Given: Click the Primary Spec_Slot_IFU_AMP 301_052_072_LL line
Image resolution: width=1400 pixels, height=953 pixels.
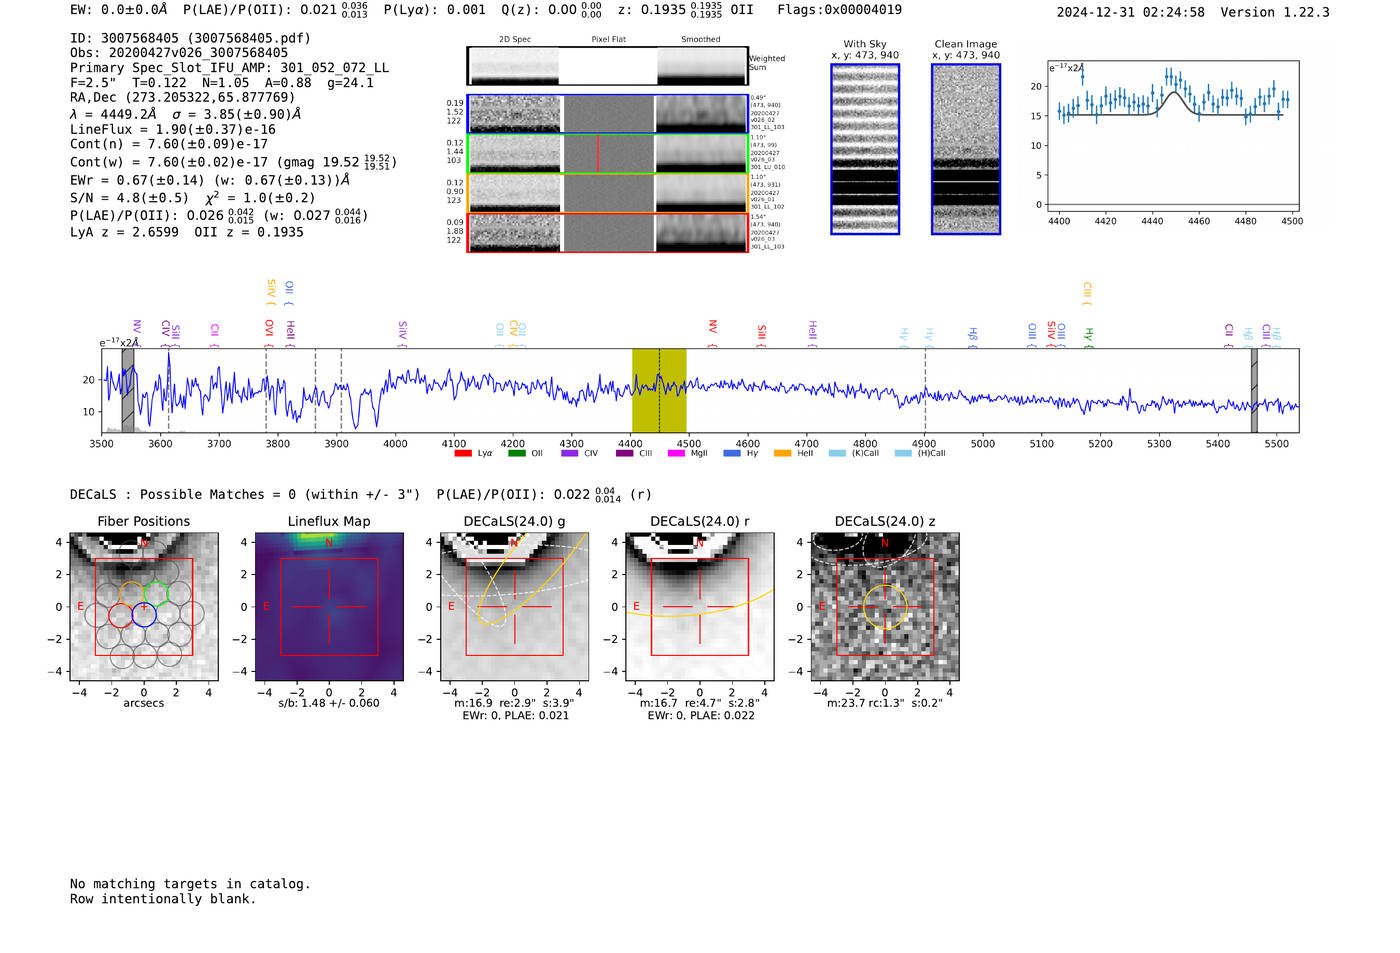Looking at the screenshot, I should 229,68.
